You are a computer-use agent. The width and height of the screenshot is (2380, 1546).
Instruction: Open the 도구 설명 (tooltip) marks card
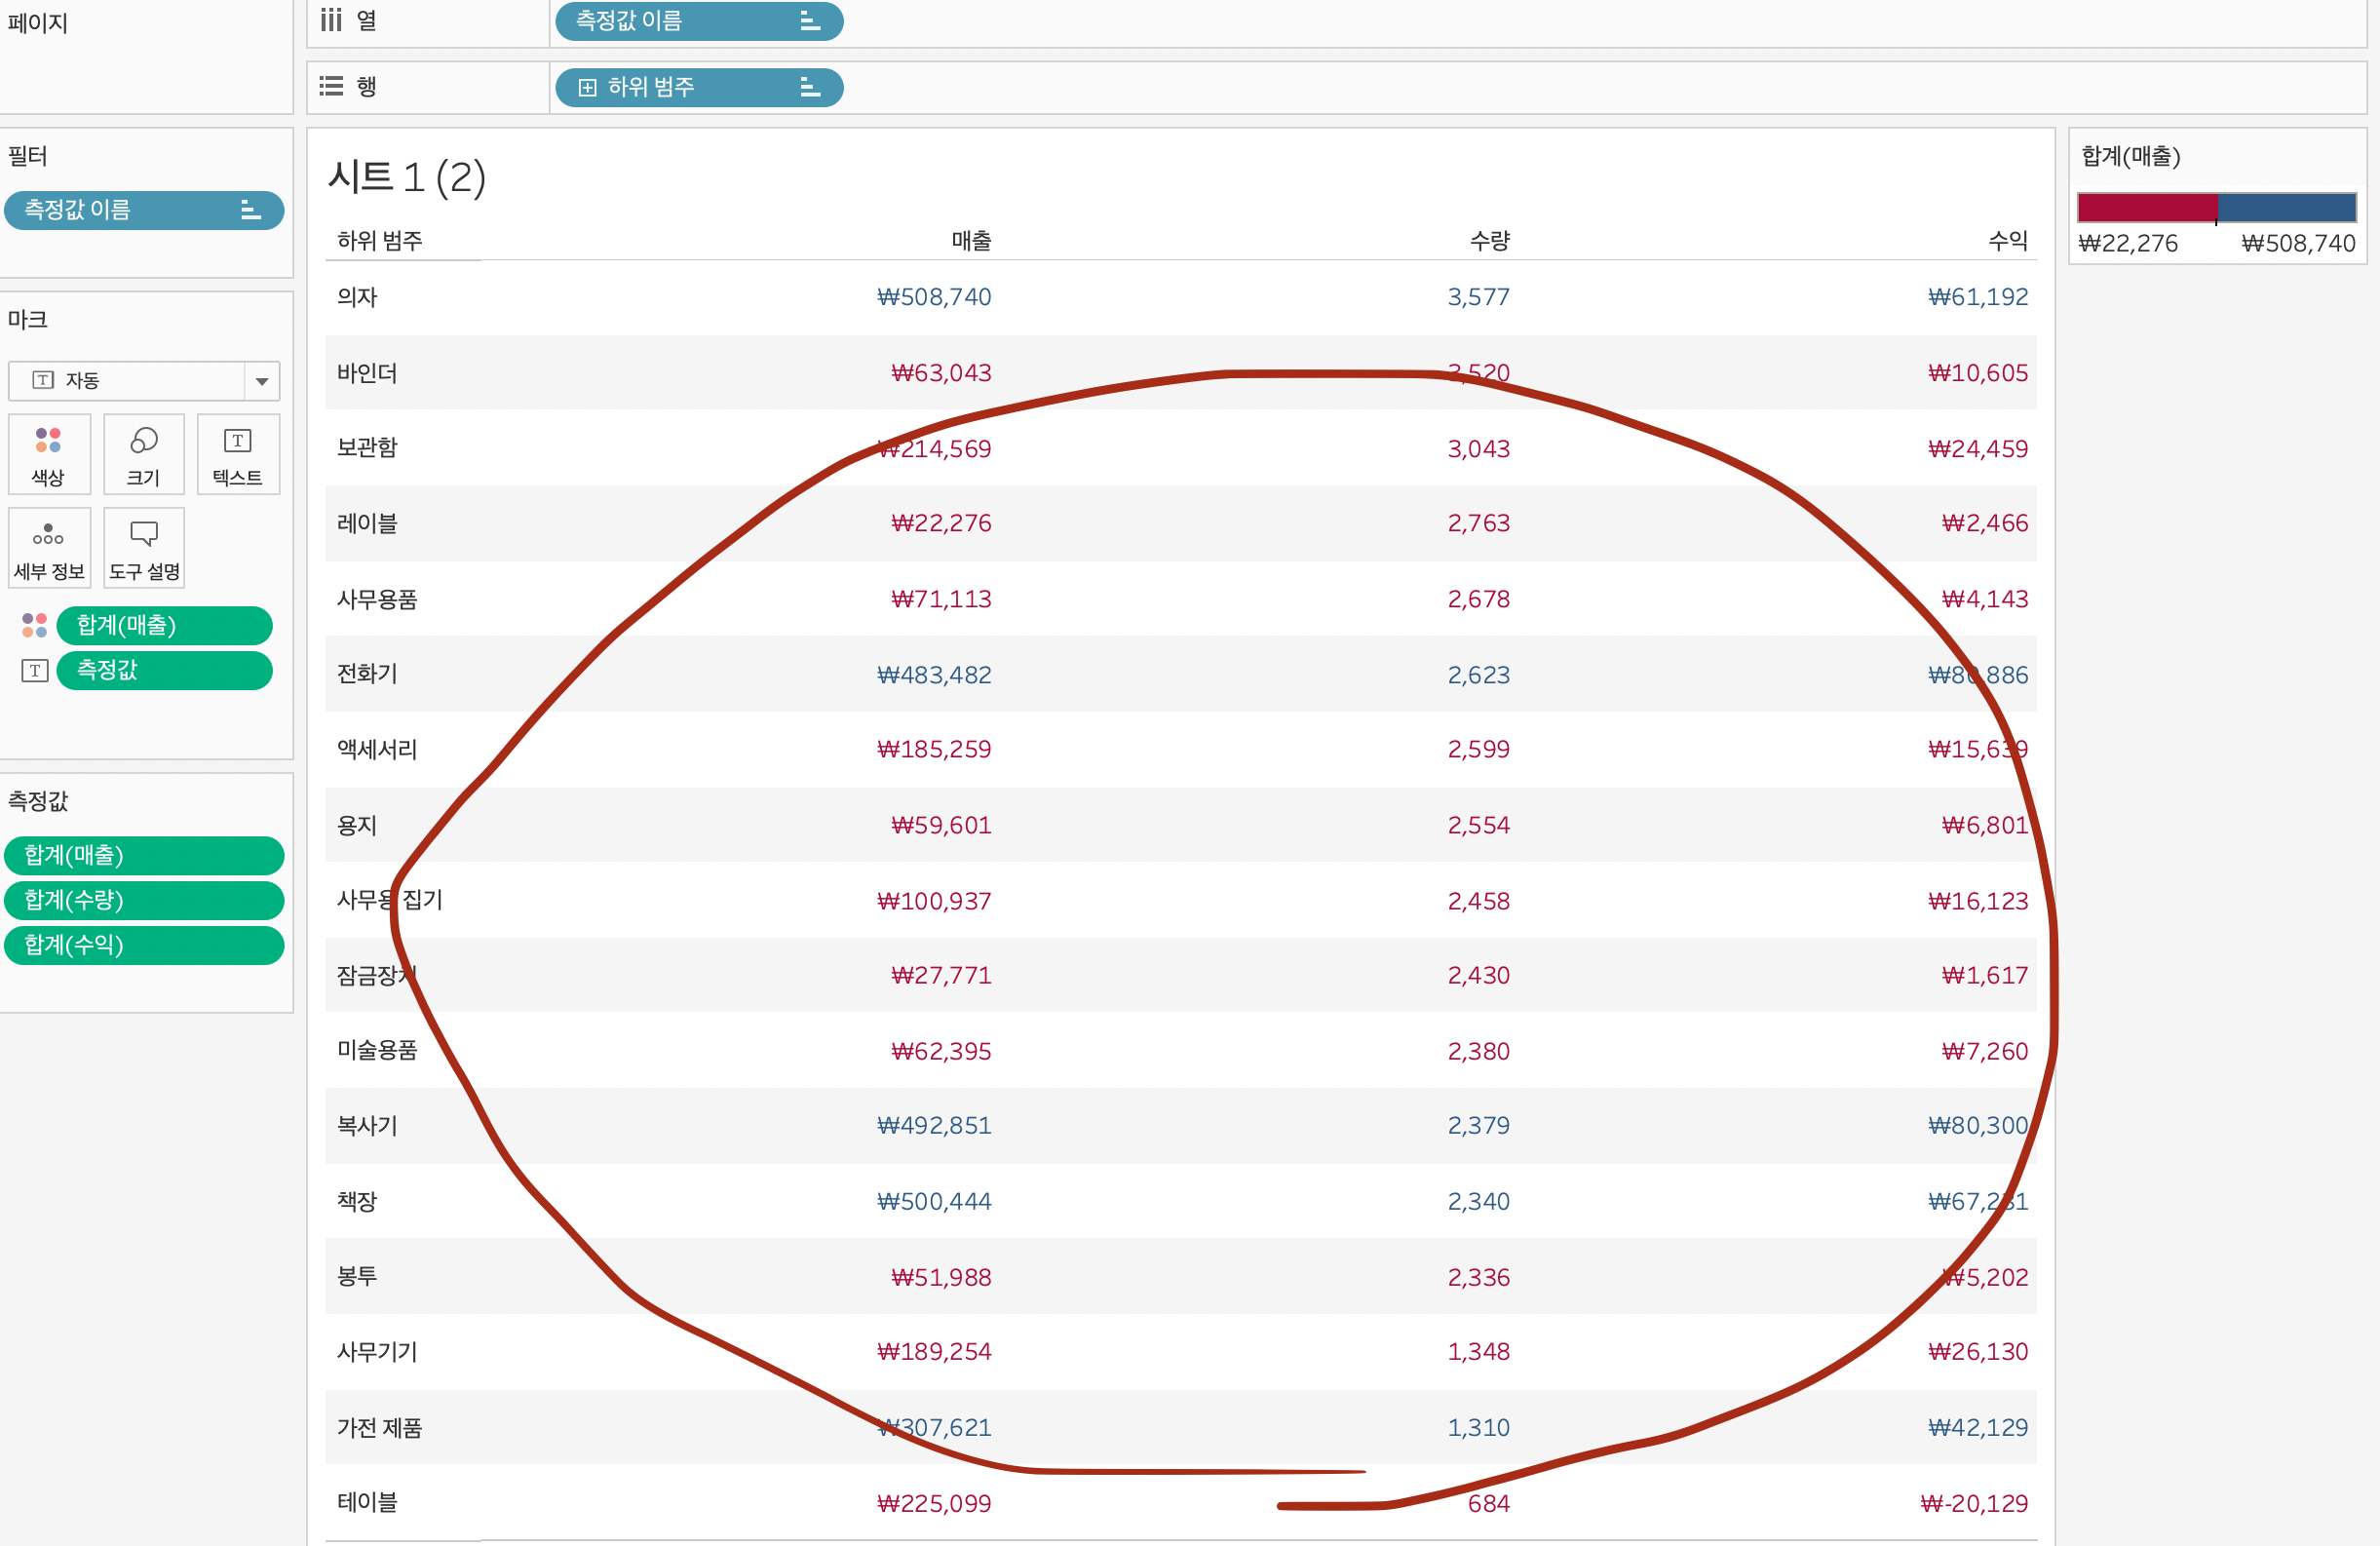[x=144, y=548]
